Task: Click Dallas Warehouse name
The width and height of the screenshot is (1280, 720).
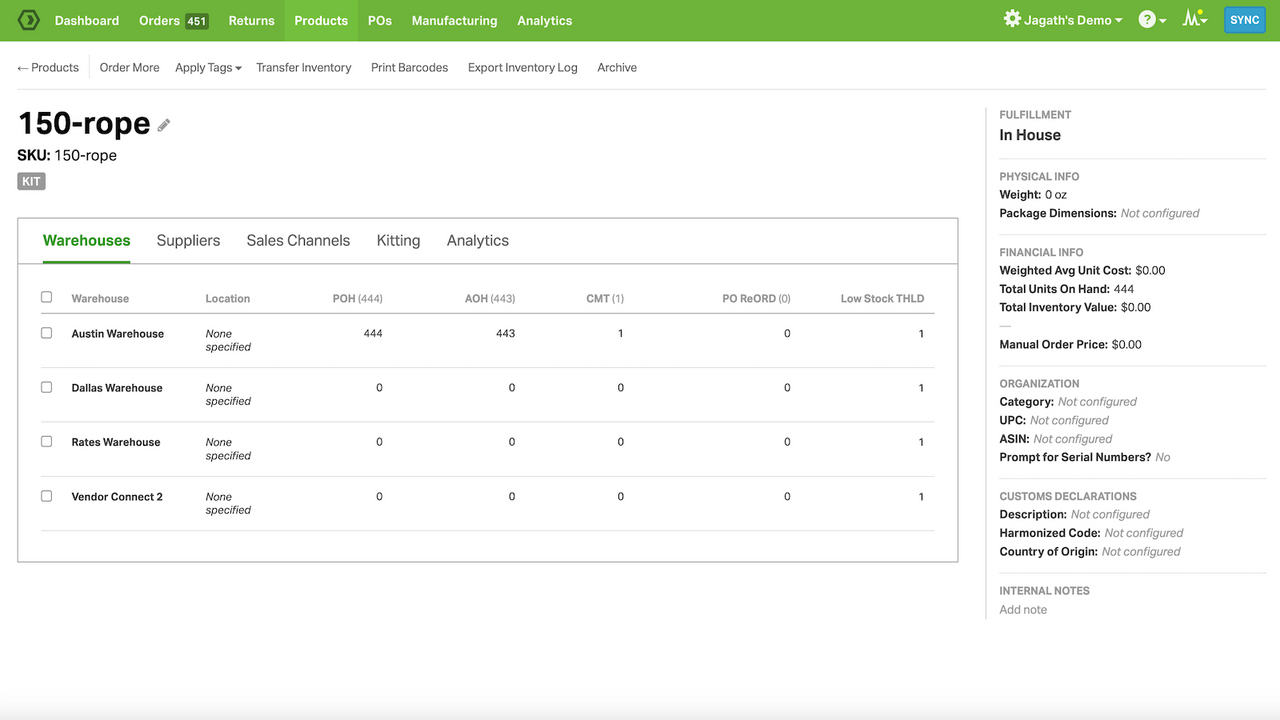Action: click(117, 388)
